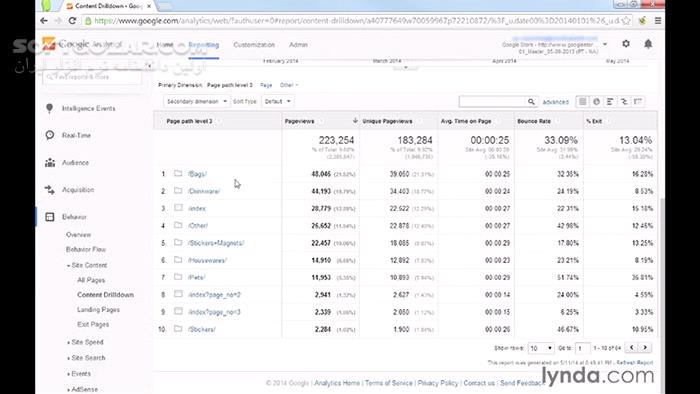This screenshot has height=394, width=700.
Task: Click the browser back arrow
Action: pos(44,21)
